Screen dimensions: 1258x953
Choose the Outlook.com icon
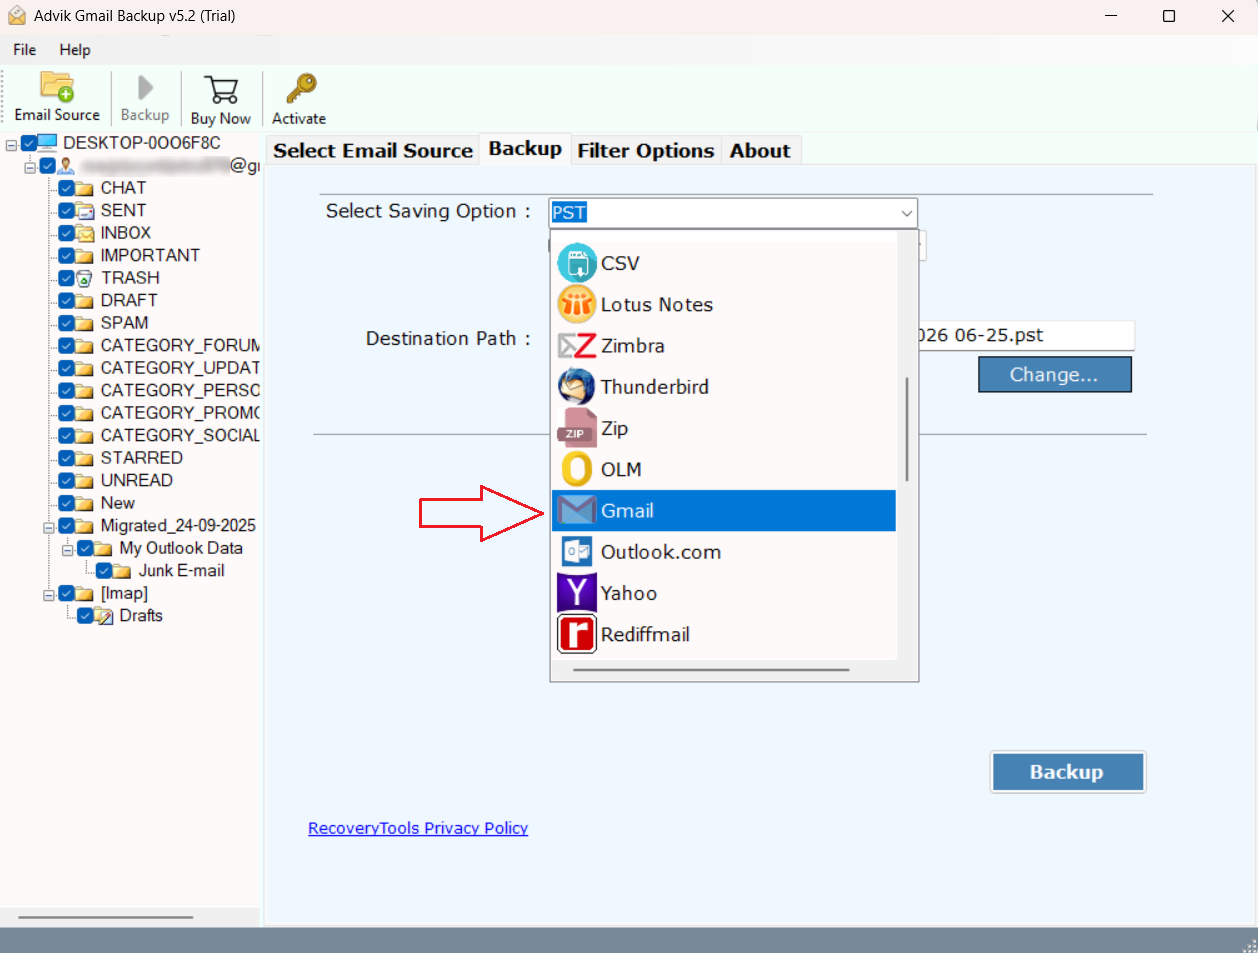click(576, 552)
